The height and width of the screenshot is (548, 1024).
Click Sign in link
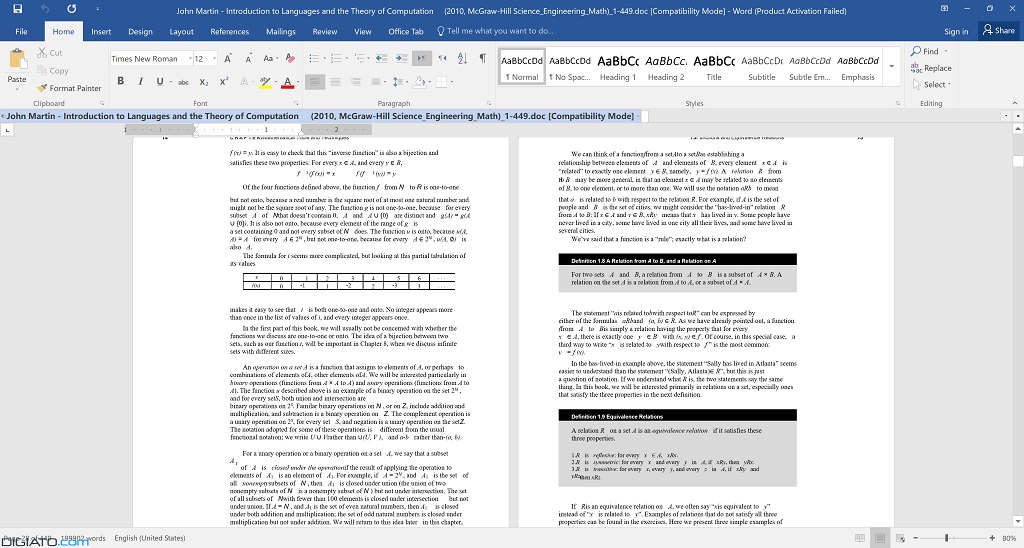[x=956, y=31]
